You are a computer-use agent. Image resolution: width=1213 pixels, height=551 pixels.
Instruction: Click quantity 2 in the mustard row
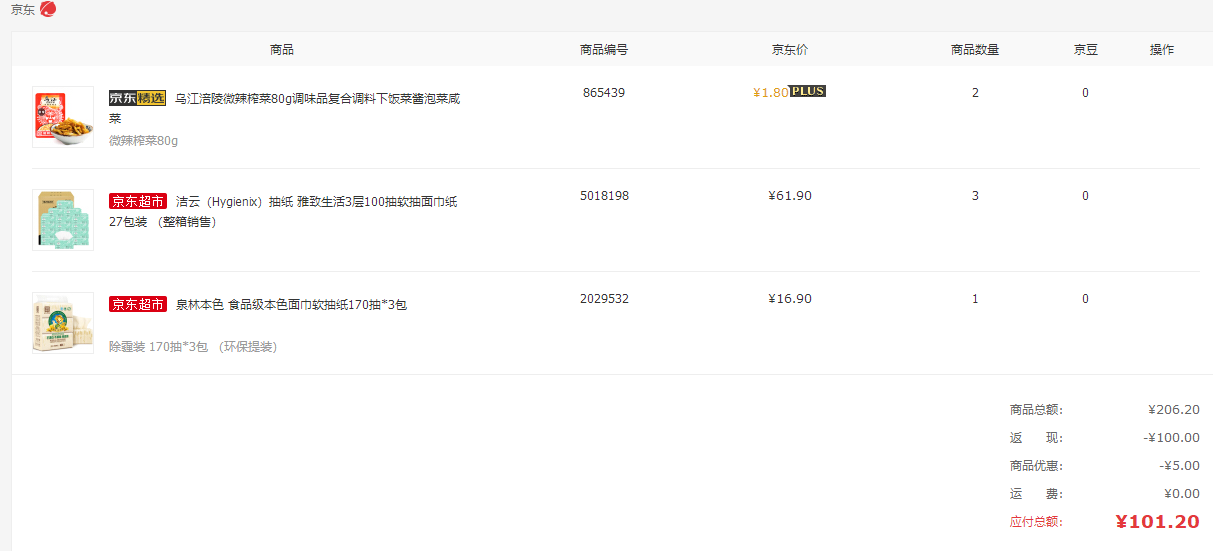point(975,92)
